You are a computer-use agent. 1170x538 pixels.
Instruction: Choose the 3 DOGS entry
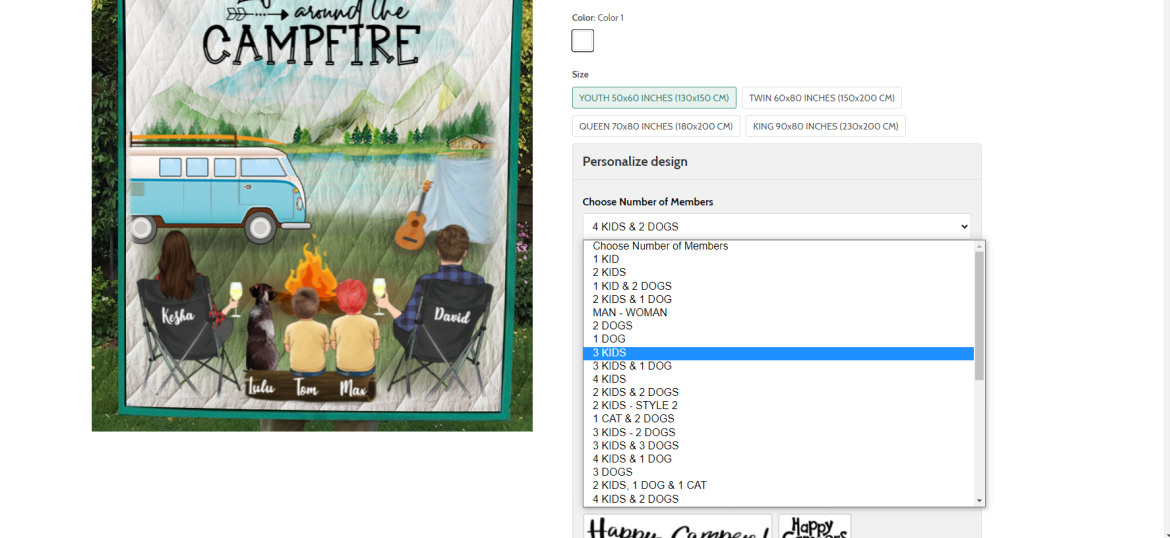[x=778, y=472]
